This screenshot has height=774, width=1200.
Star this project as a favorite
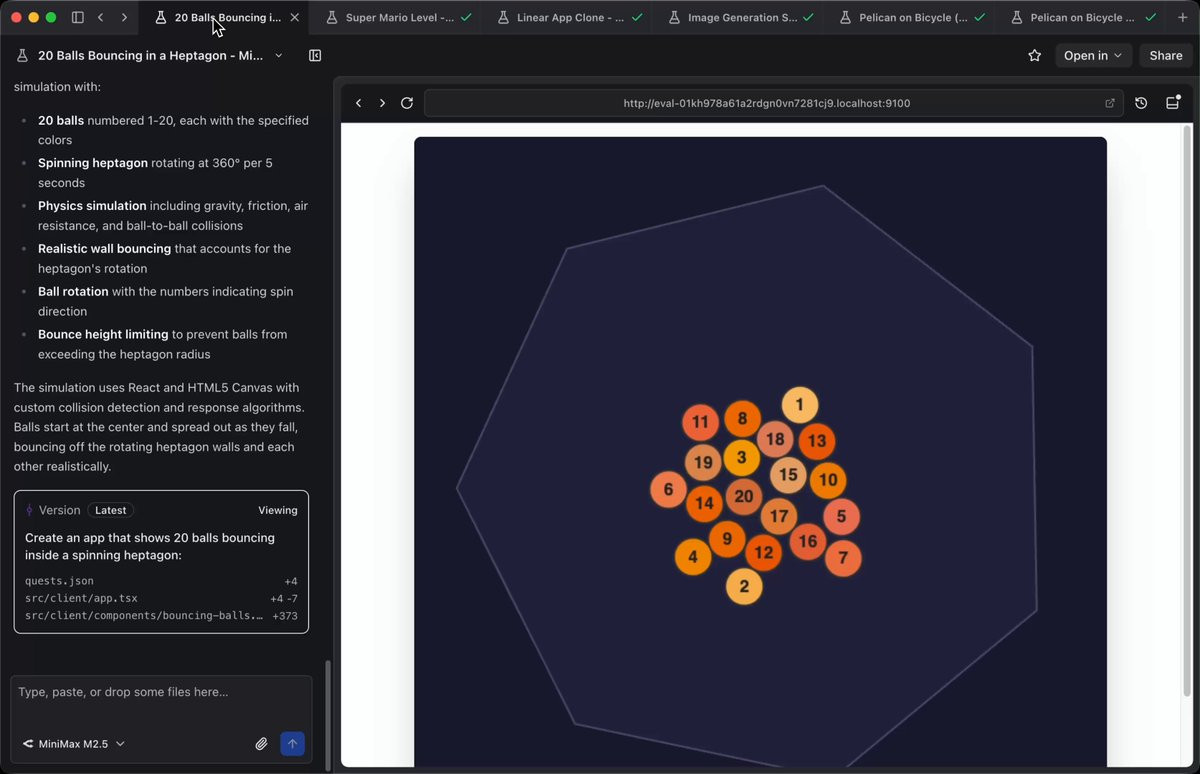[1035, 56]
